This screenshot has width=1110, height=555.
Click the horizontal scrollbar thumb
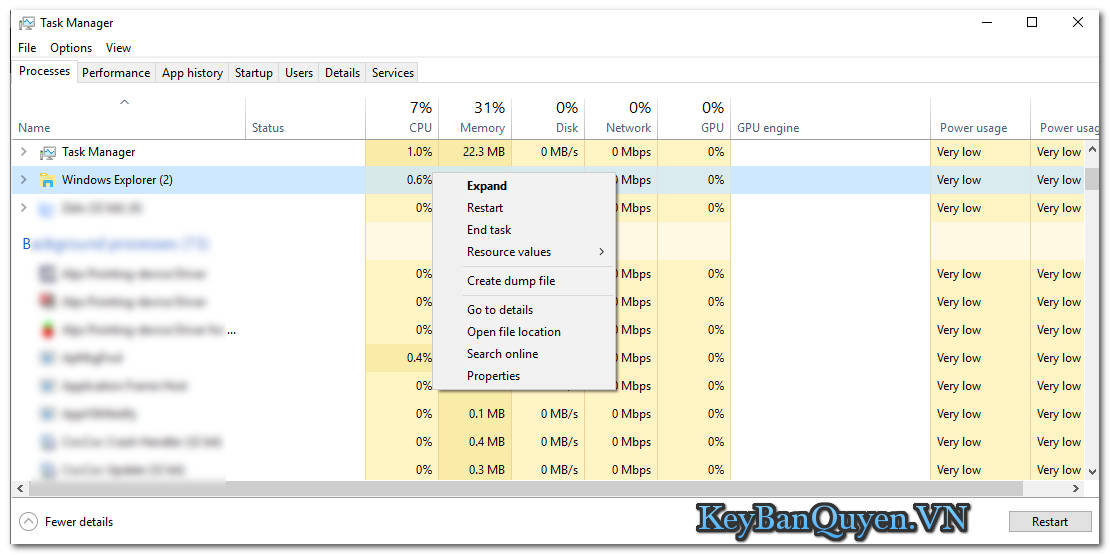526,488
